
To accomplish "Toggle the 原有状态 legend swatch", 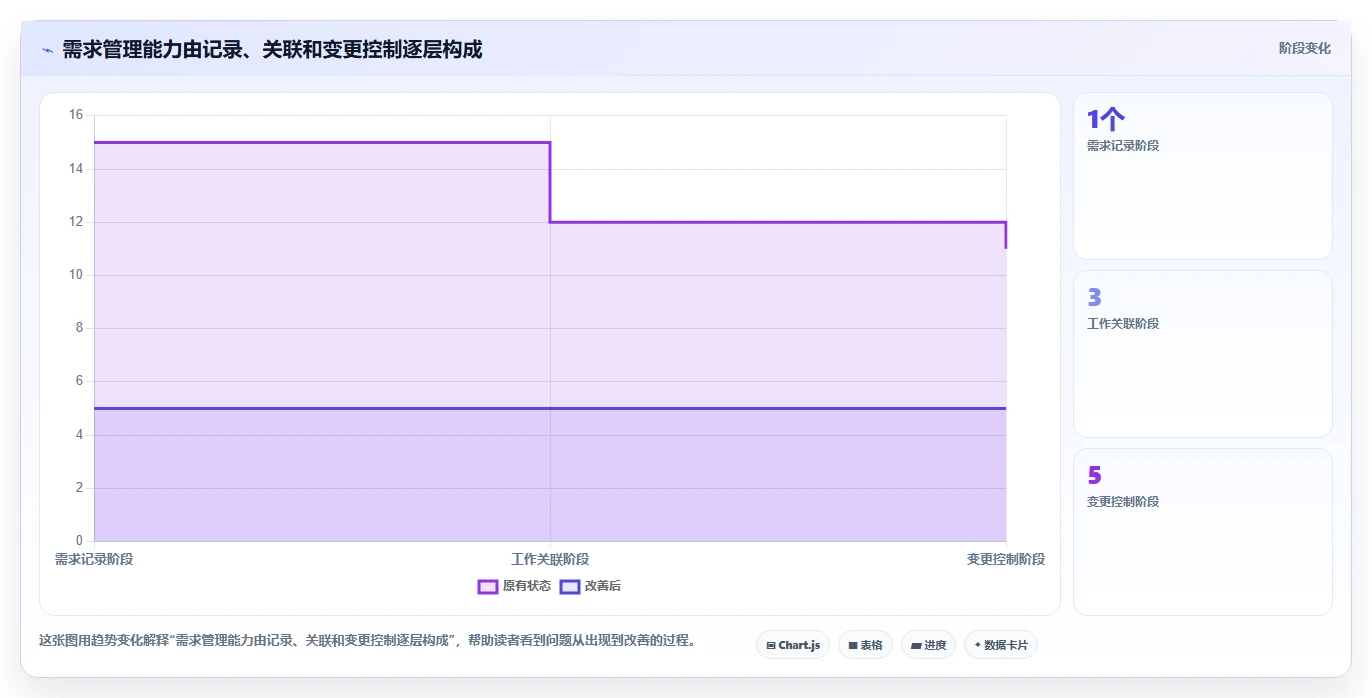I will click(488, 586).
